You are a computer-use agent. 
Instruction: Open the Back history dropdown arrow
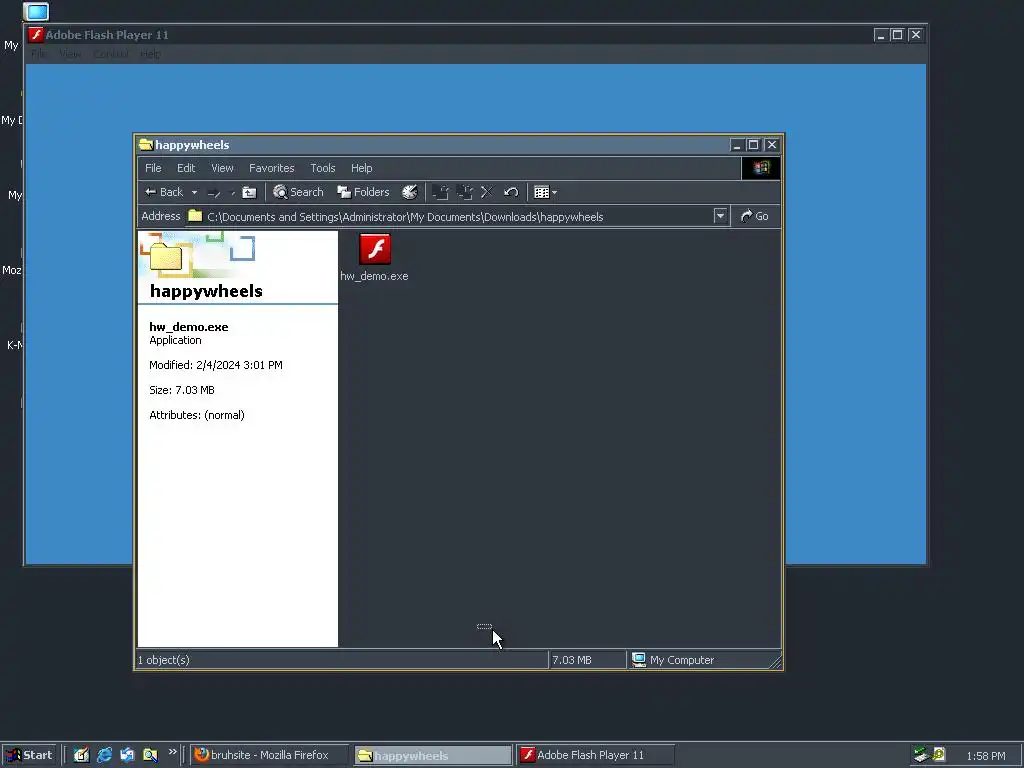(194, 193)
